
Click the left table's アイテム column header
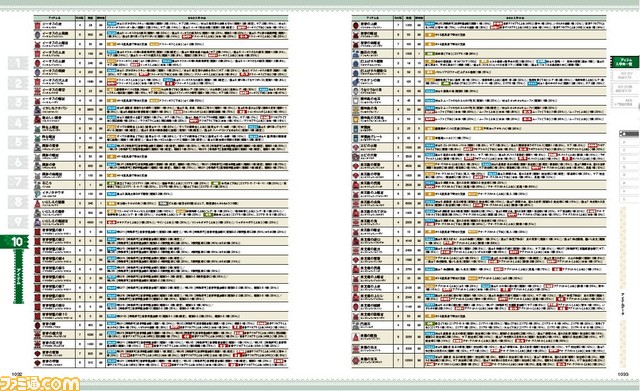(54, 18)
